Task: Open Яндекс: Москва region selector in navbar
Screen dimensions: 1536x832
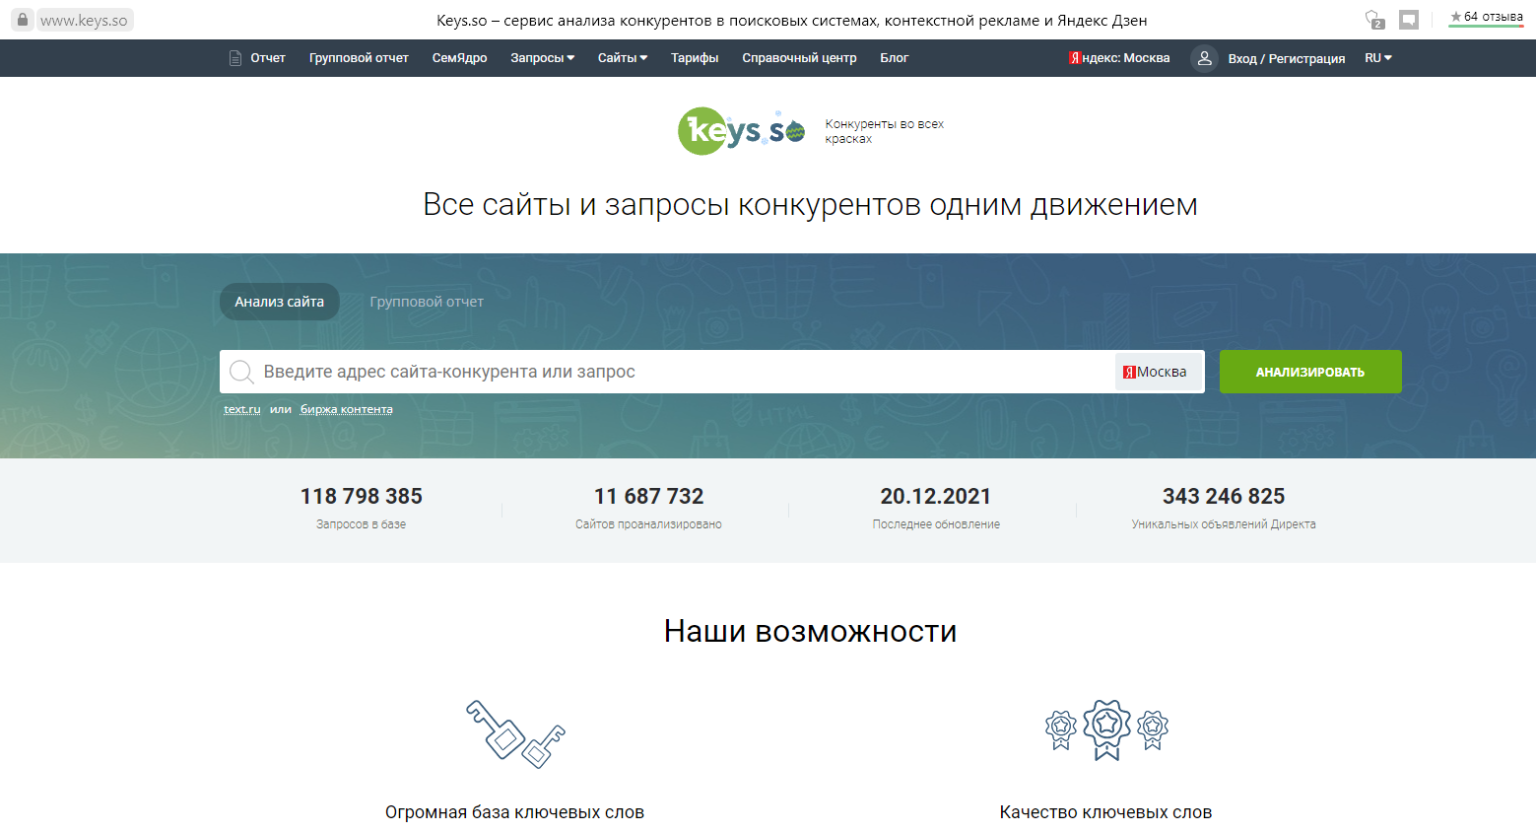Action: (x=1119, y=58)
